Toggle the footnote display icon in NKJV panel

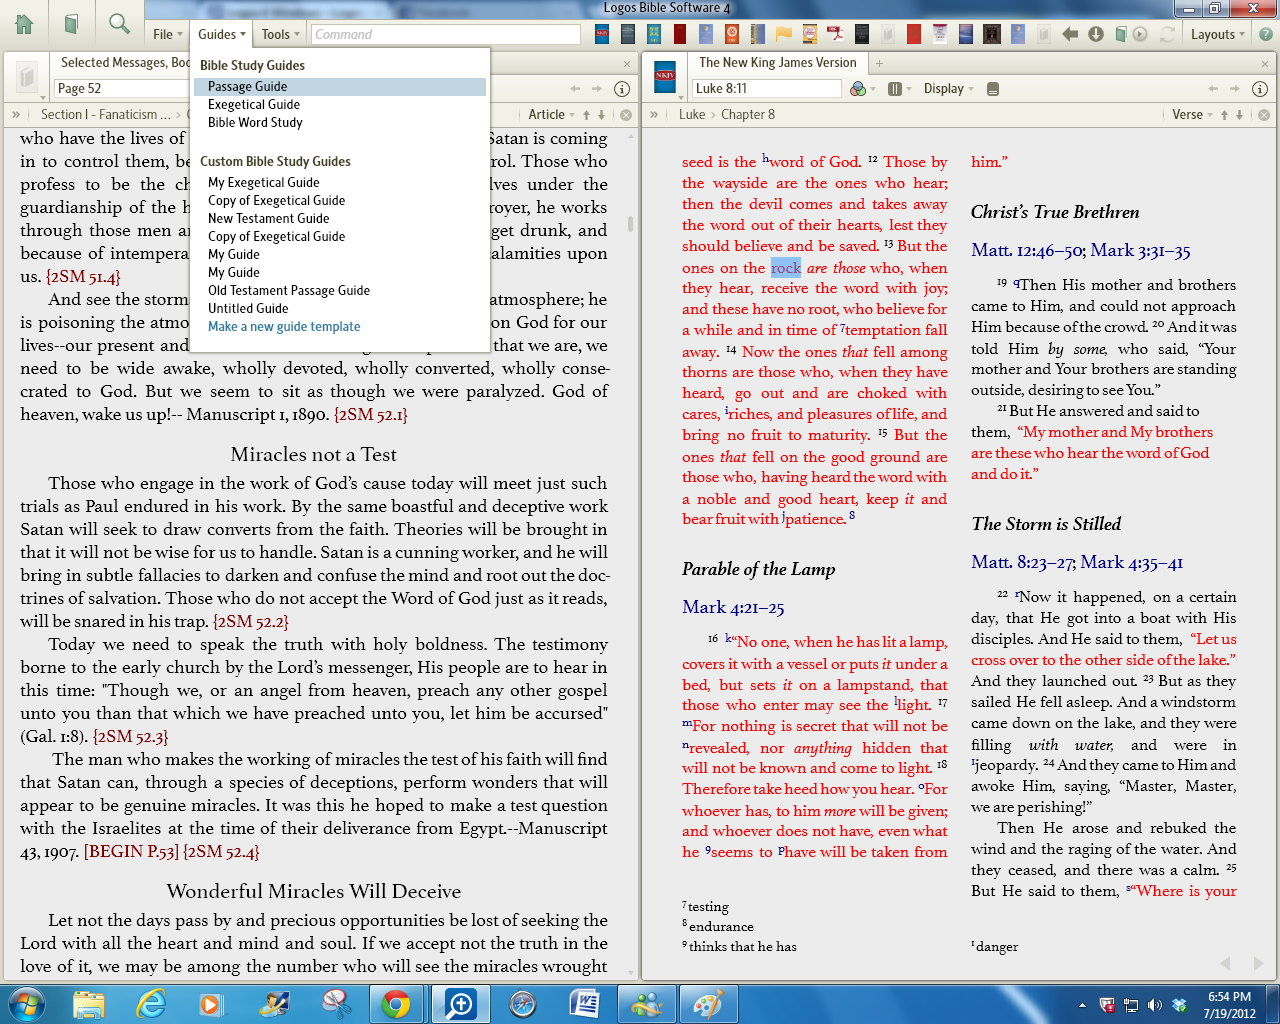[x=993, y=88]
